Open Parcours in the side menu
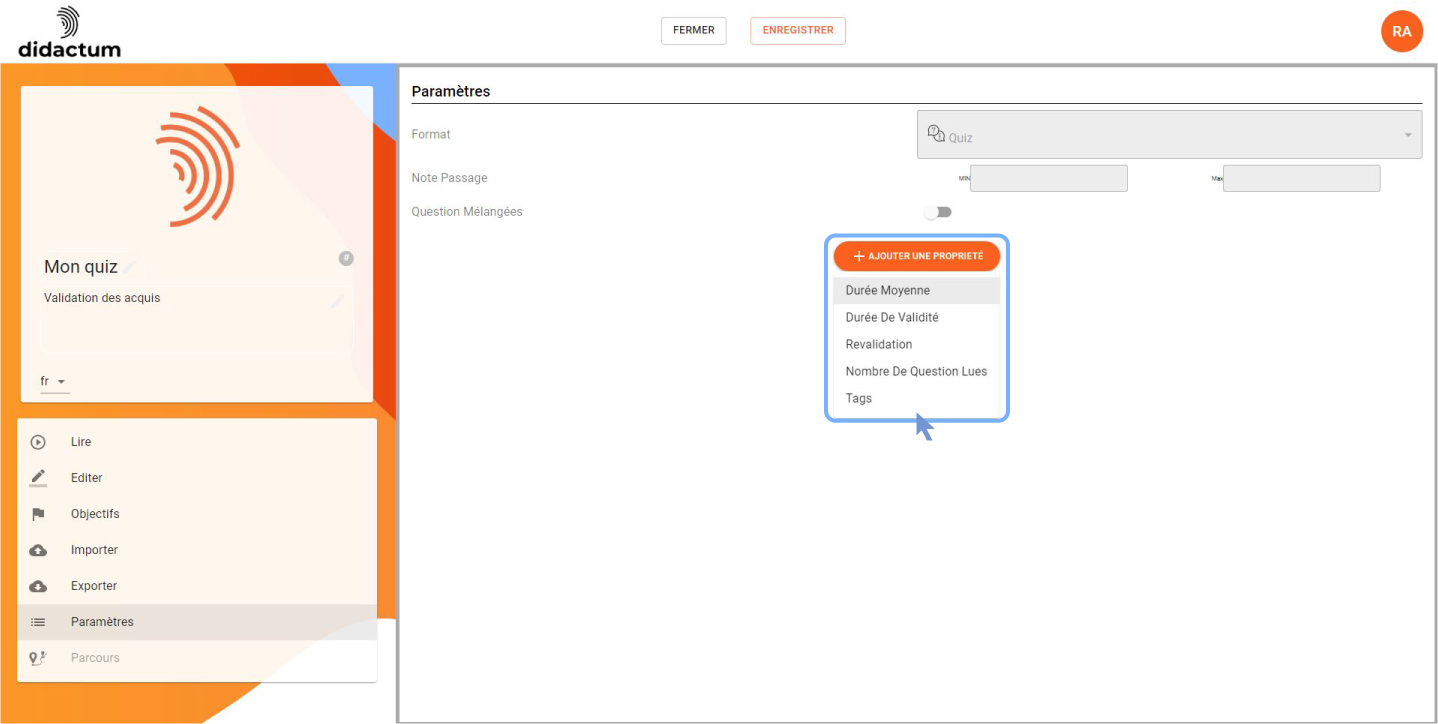 [197, 658]
